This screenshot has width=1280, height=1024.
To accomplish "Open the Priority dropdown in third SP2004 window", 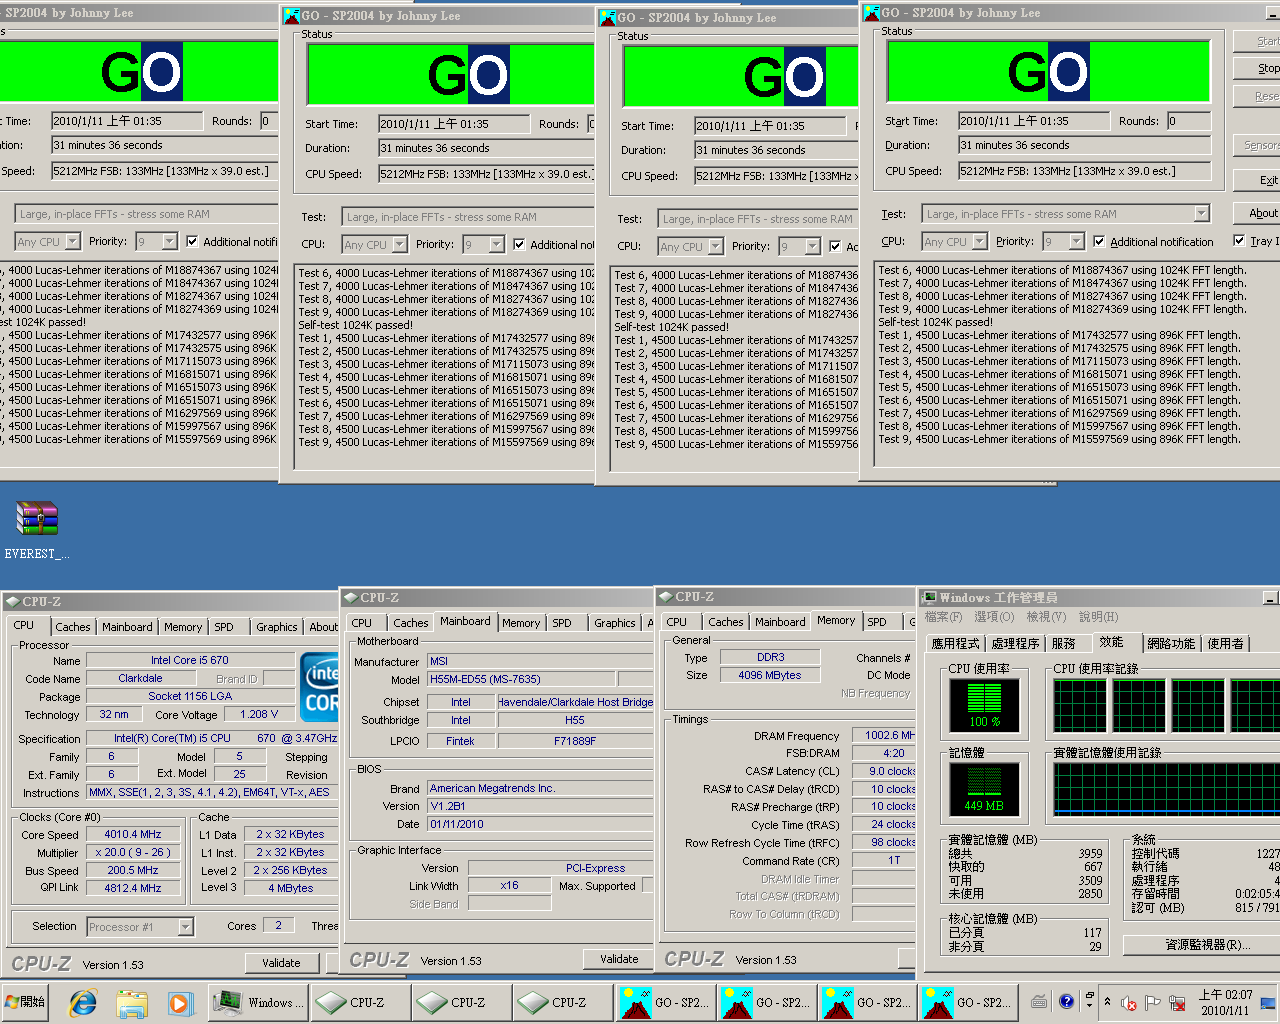I will click(812, 247).
